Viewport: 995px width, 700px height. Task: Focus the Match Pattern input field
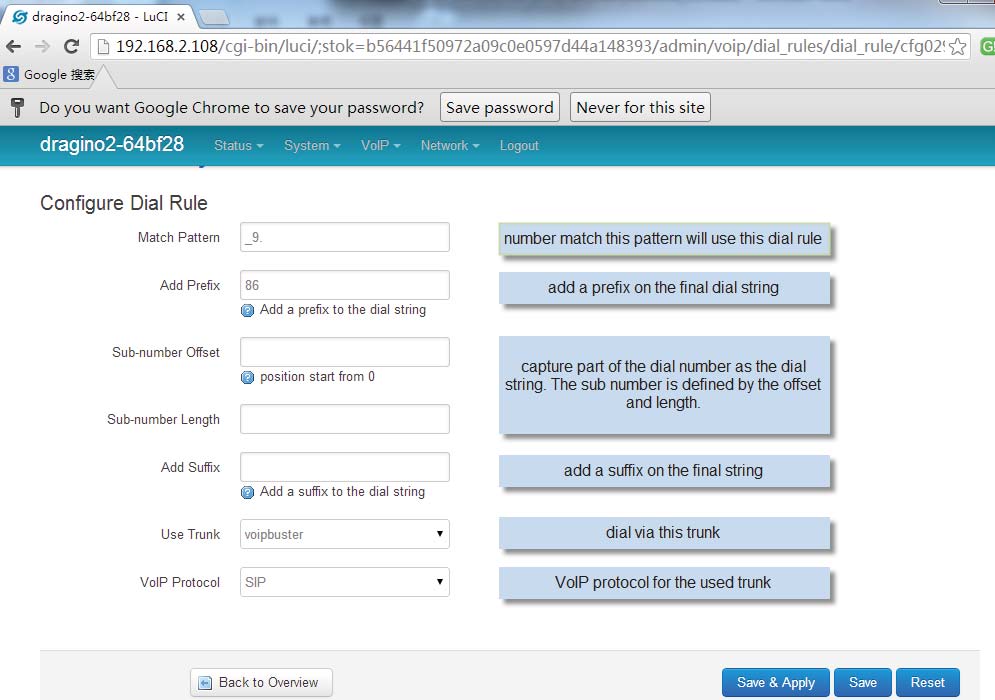(x=345, y=237)
